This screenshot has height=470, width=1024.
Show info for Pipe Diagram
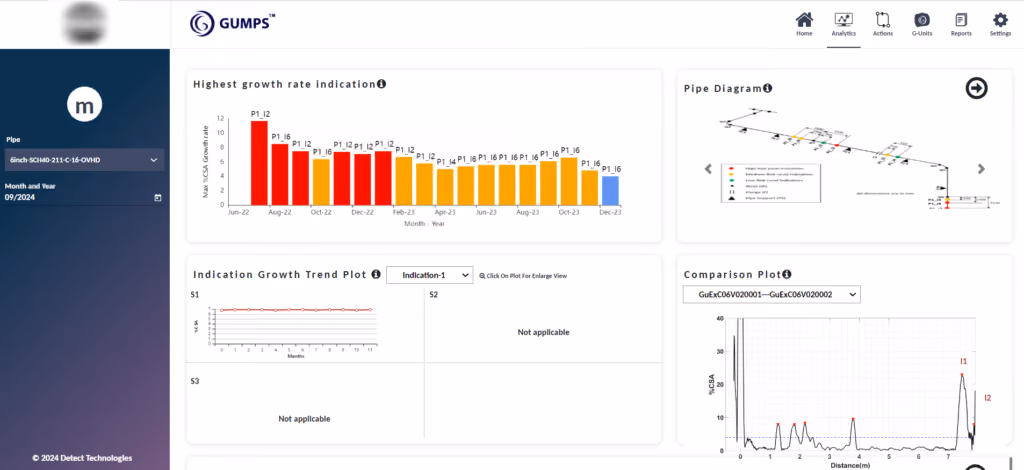pos(768,88)
